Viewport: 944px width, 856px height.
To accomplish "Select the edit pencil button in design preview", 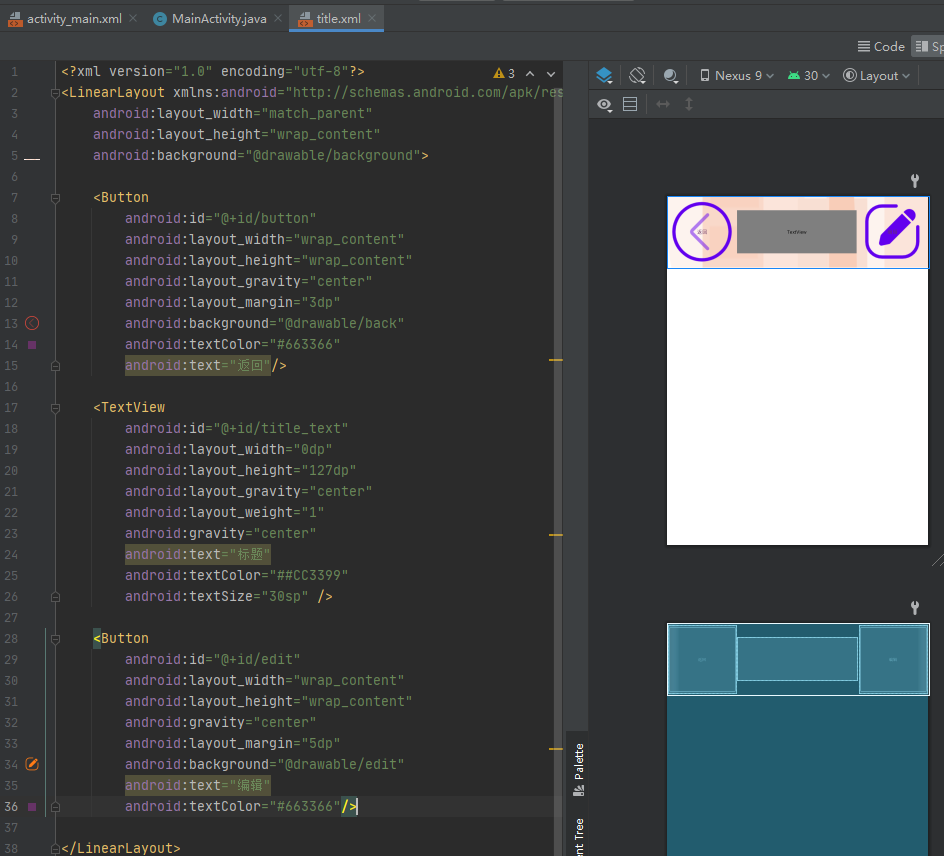I will (x=892, y=232).
